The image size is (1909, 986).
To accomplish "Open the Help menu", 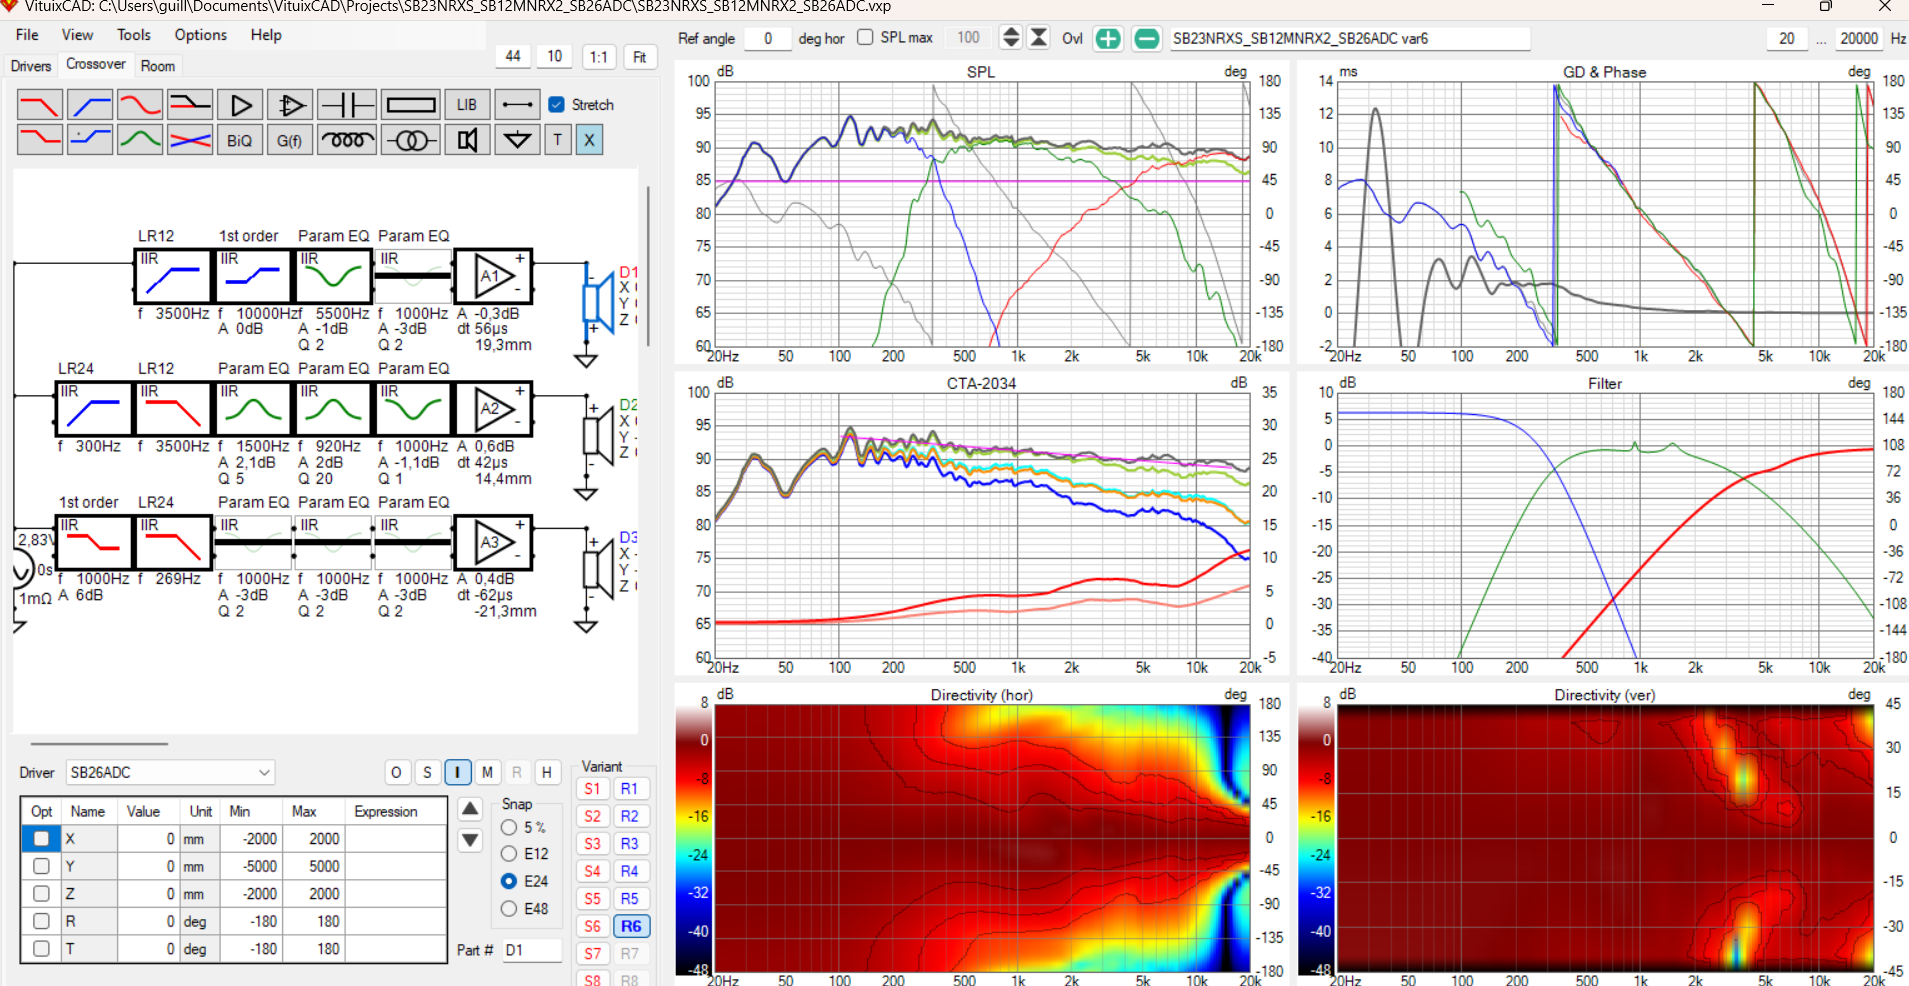I will [x=266, y=35].
